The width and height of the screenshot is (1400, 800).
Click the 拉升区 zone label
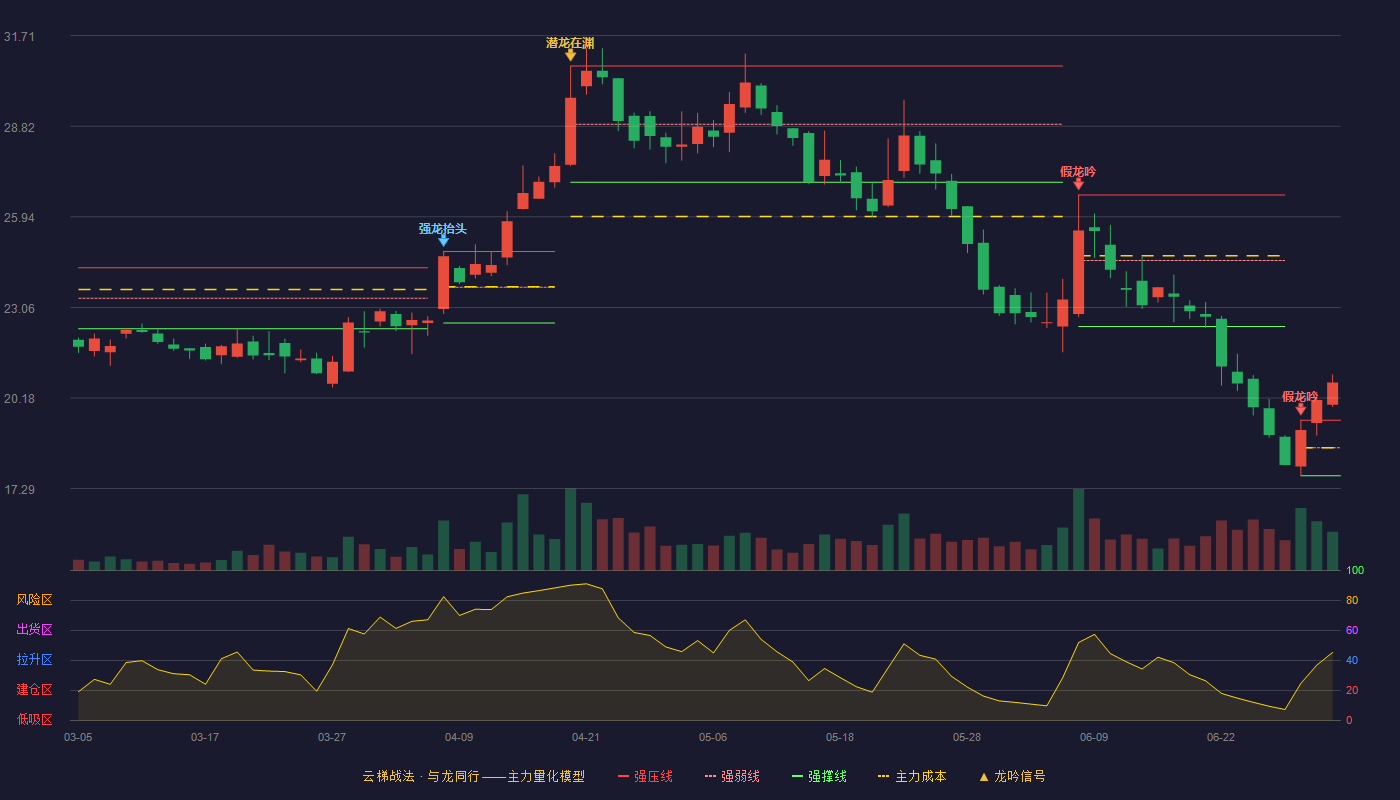pyautogui.click(x=34, y=660)
